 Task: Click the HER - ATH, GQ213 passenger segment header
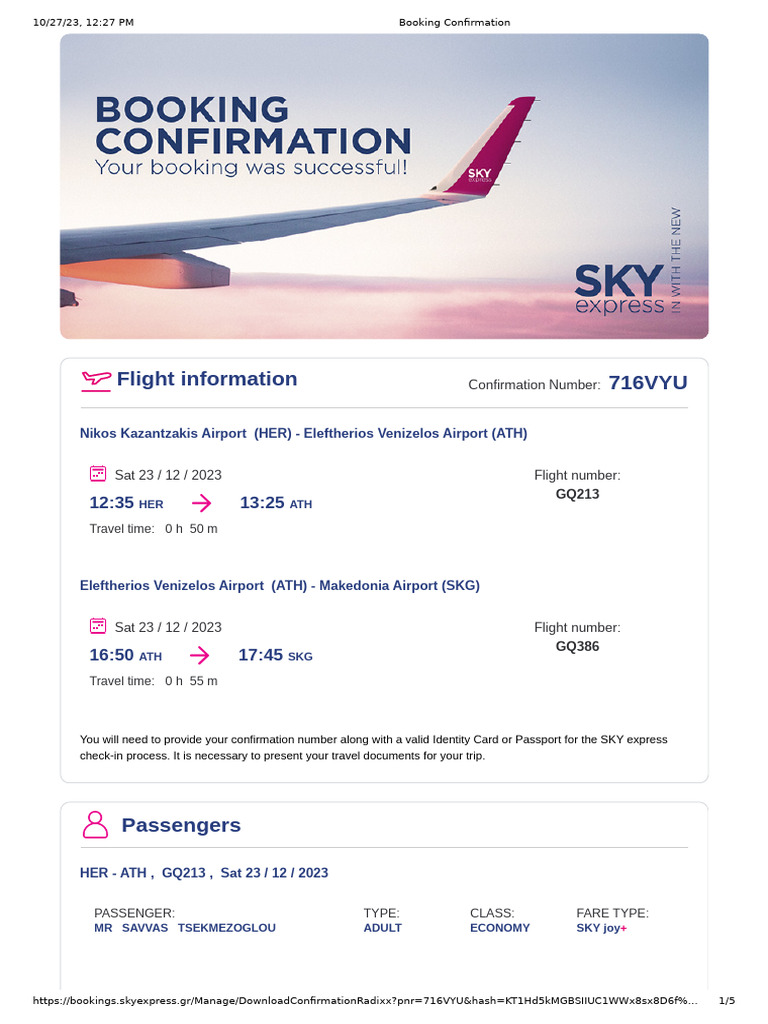[x=204, y=873]
